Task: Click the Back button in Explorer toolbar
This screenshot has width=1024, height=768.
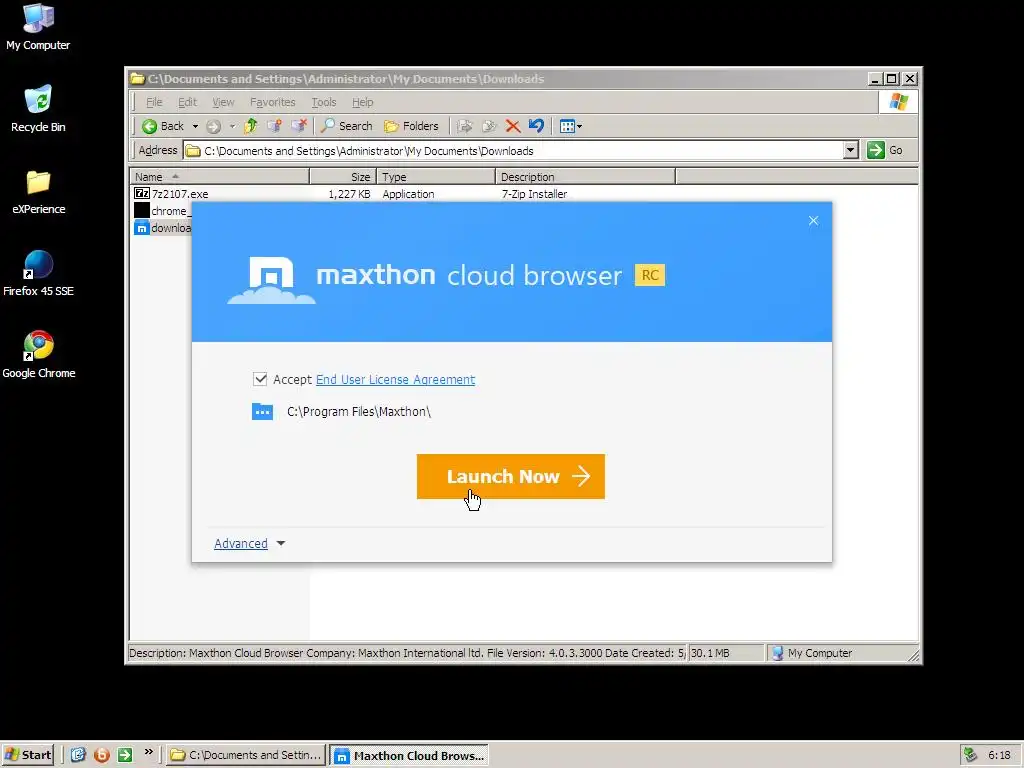Action: point(163,126)
